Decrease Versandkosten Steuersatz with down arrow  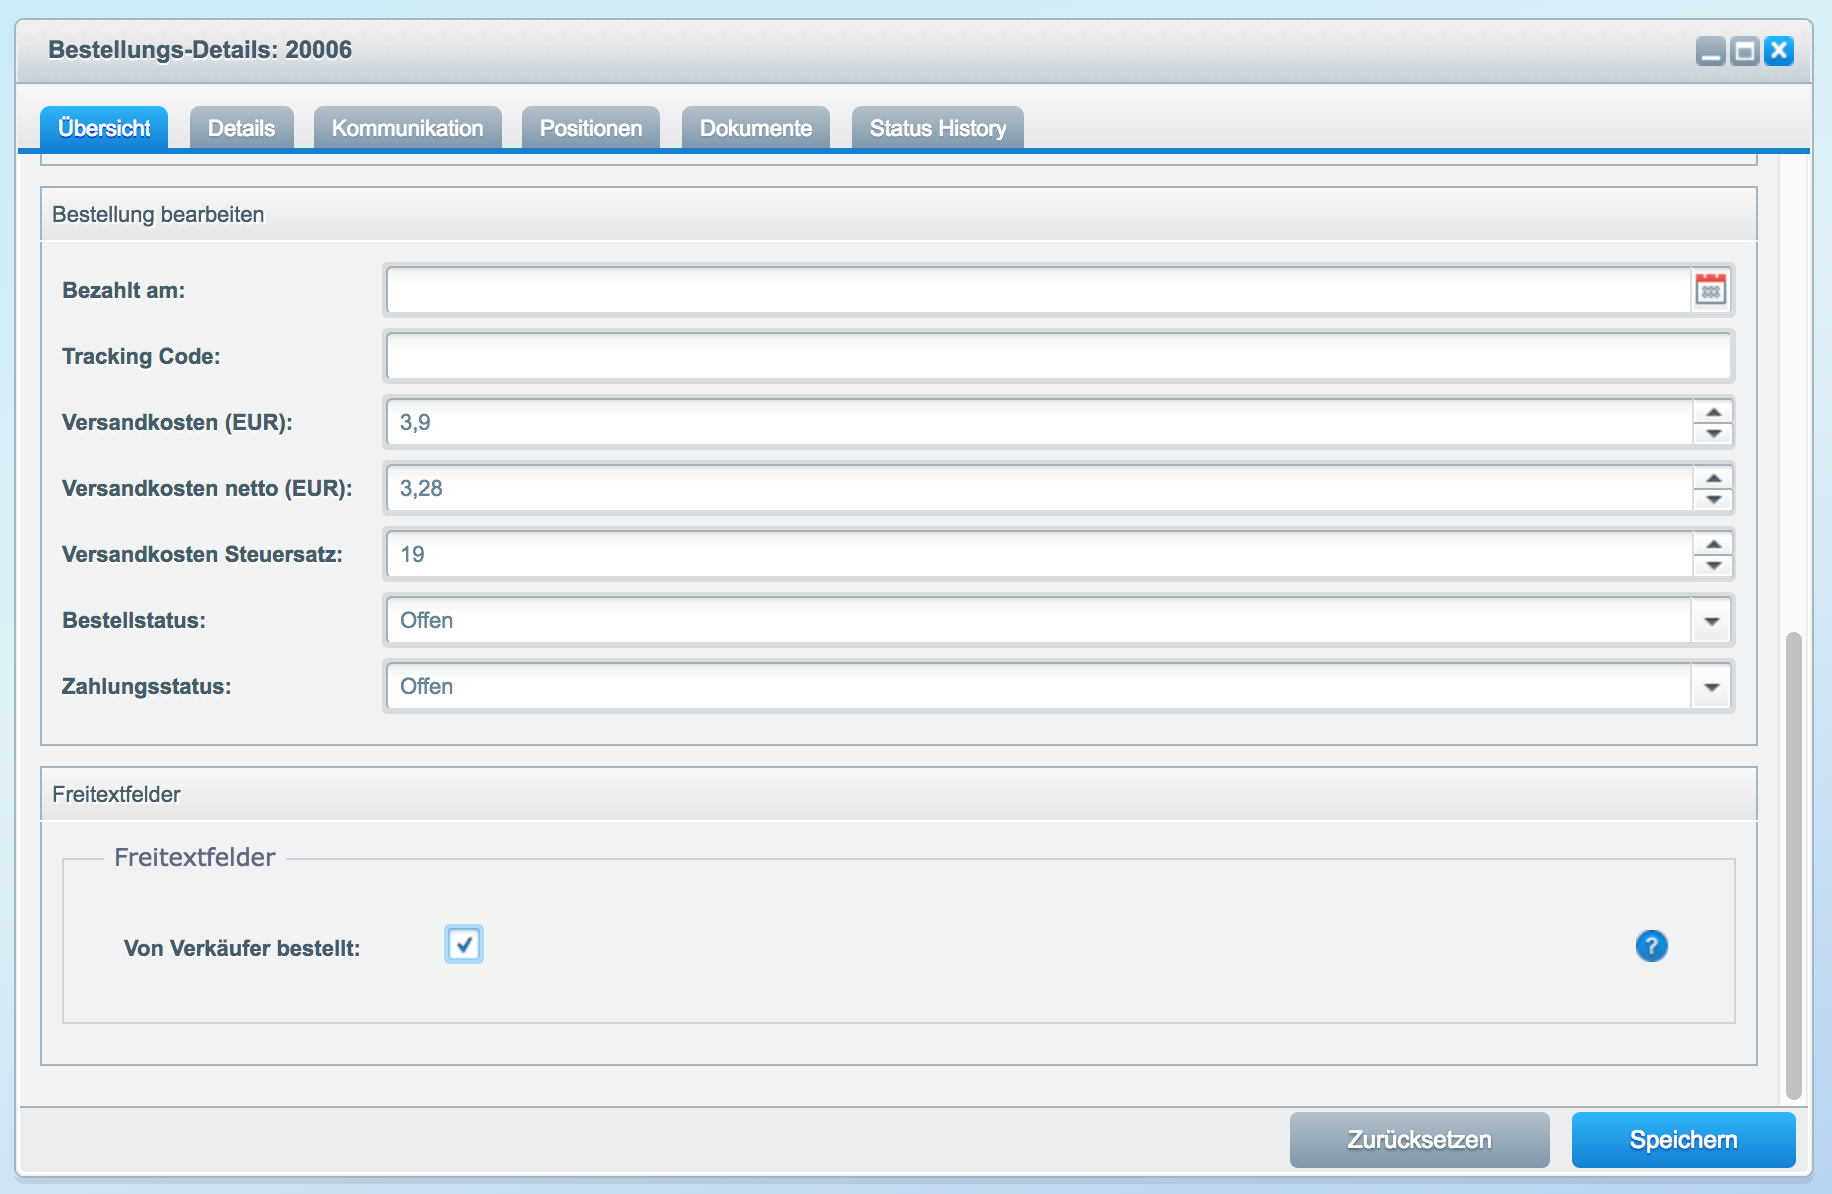pyautogui.click(x=1713, y=566)
